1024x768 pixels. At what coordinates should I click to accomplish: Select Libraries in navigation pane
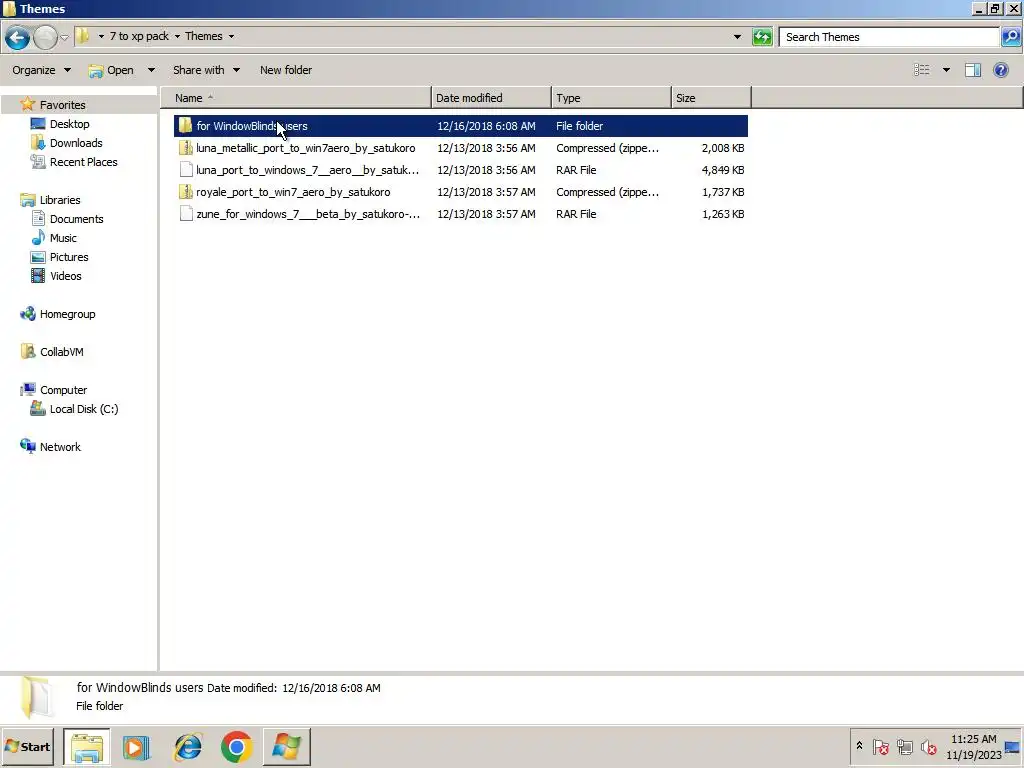pyautogui.click(x=59, y=200)
